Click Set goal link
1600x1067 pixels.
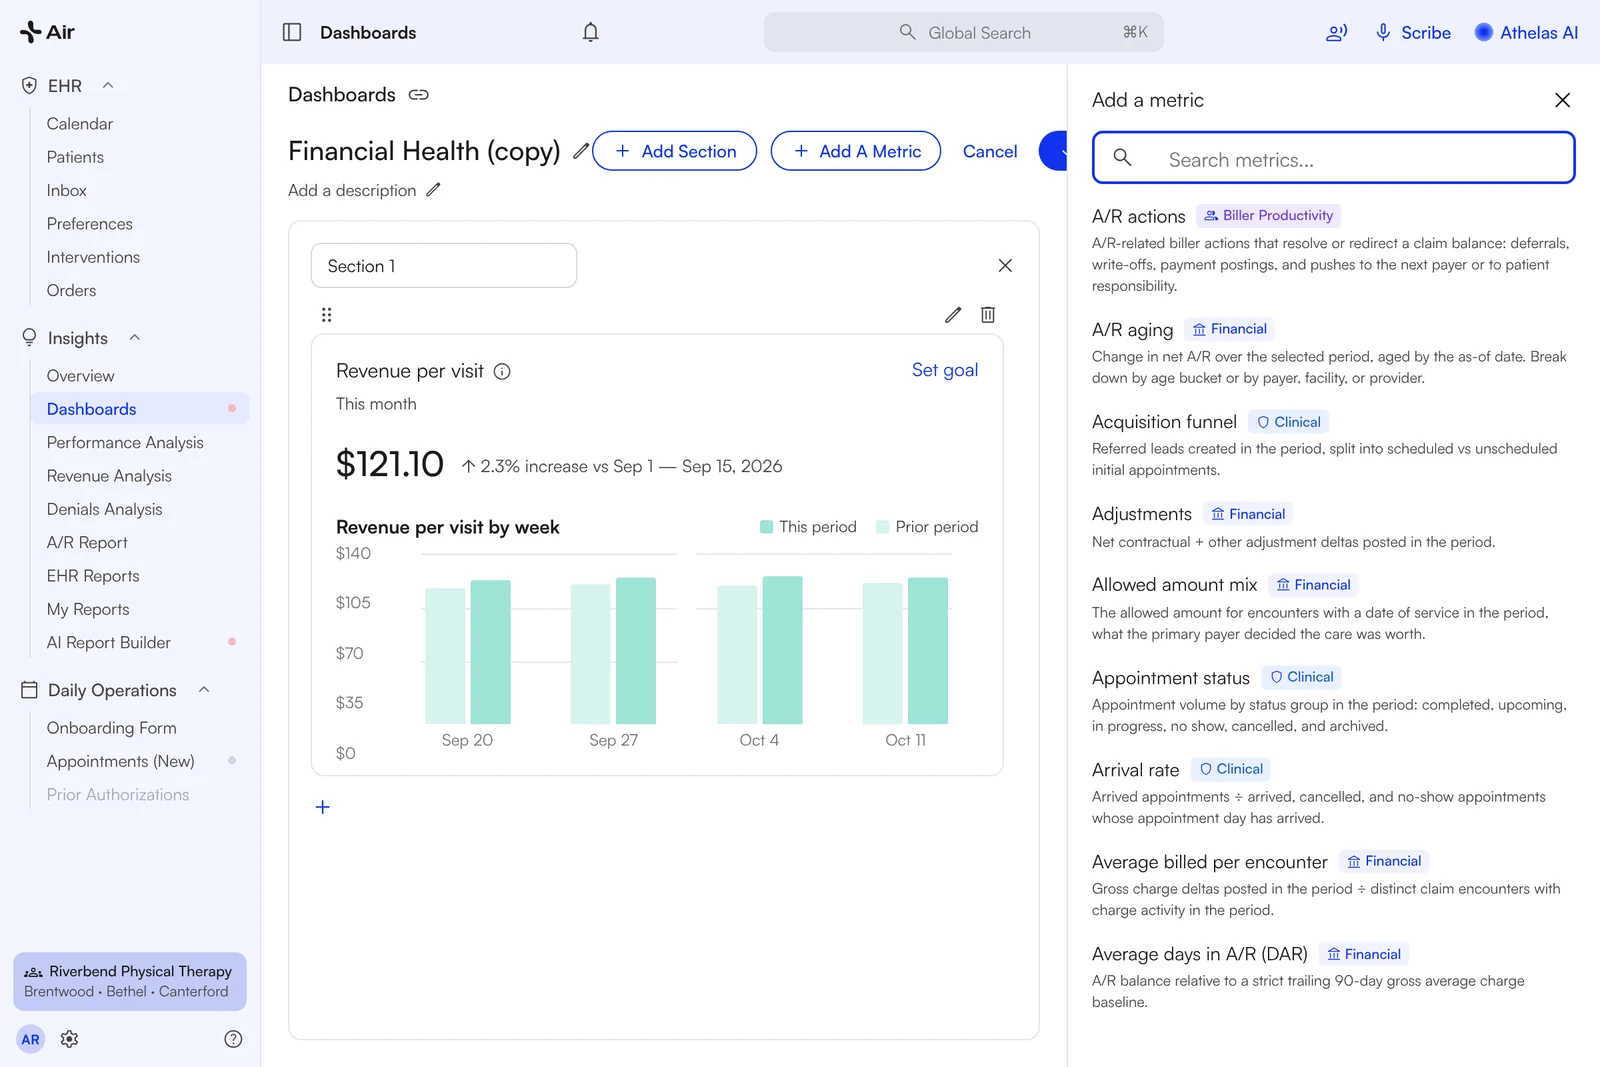[945, 370]
